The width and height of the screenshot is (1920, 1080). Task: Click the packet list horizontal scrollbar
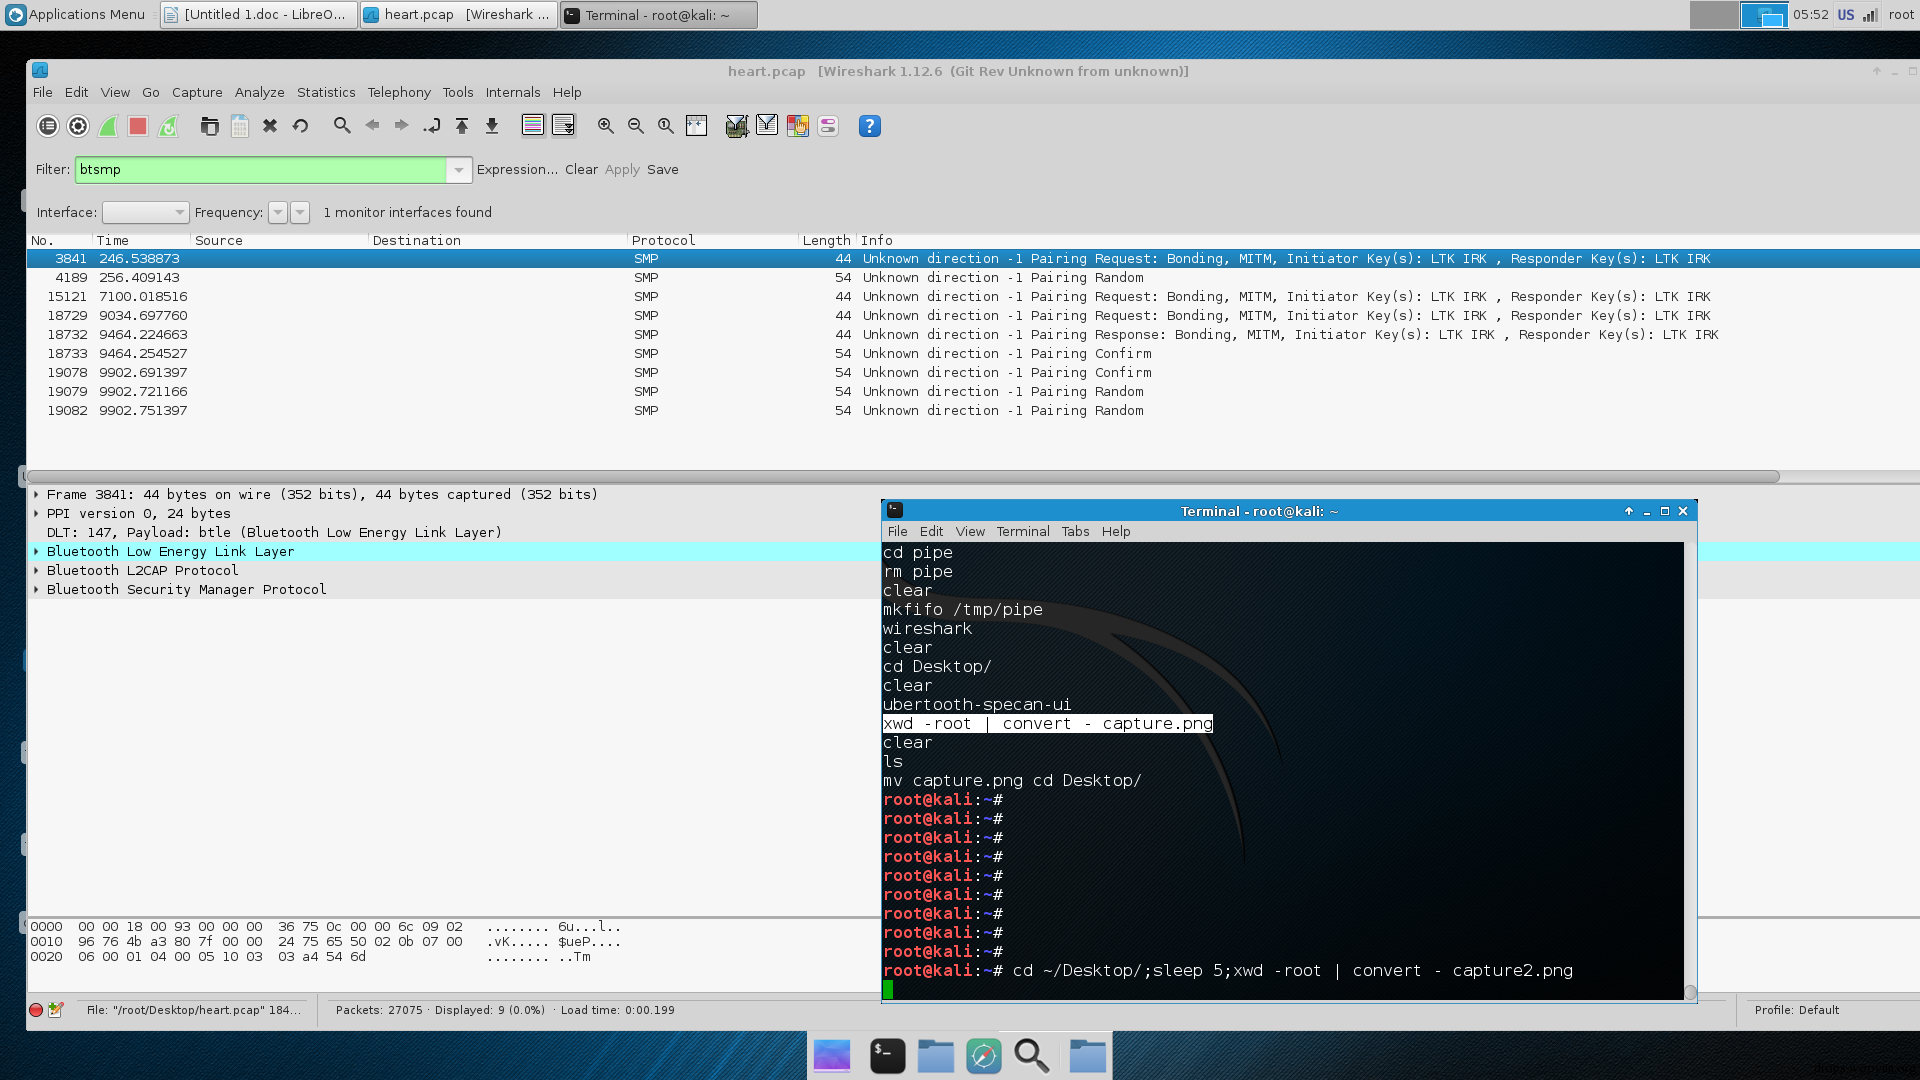(x=900, y=476)
